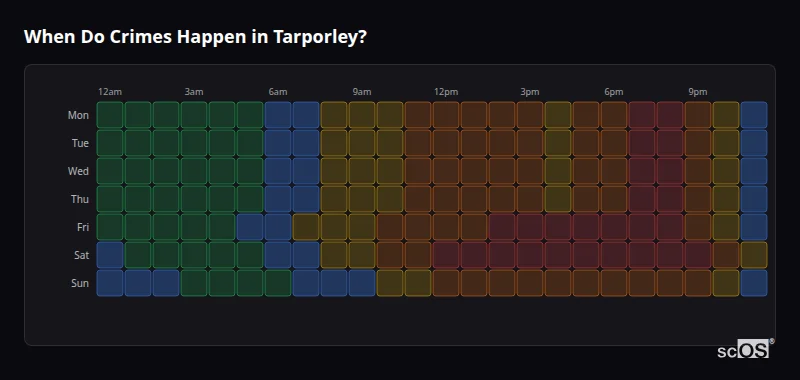Click the "Sat" row label

[82, 255]
